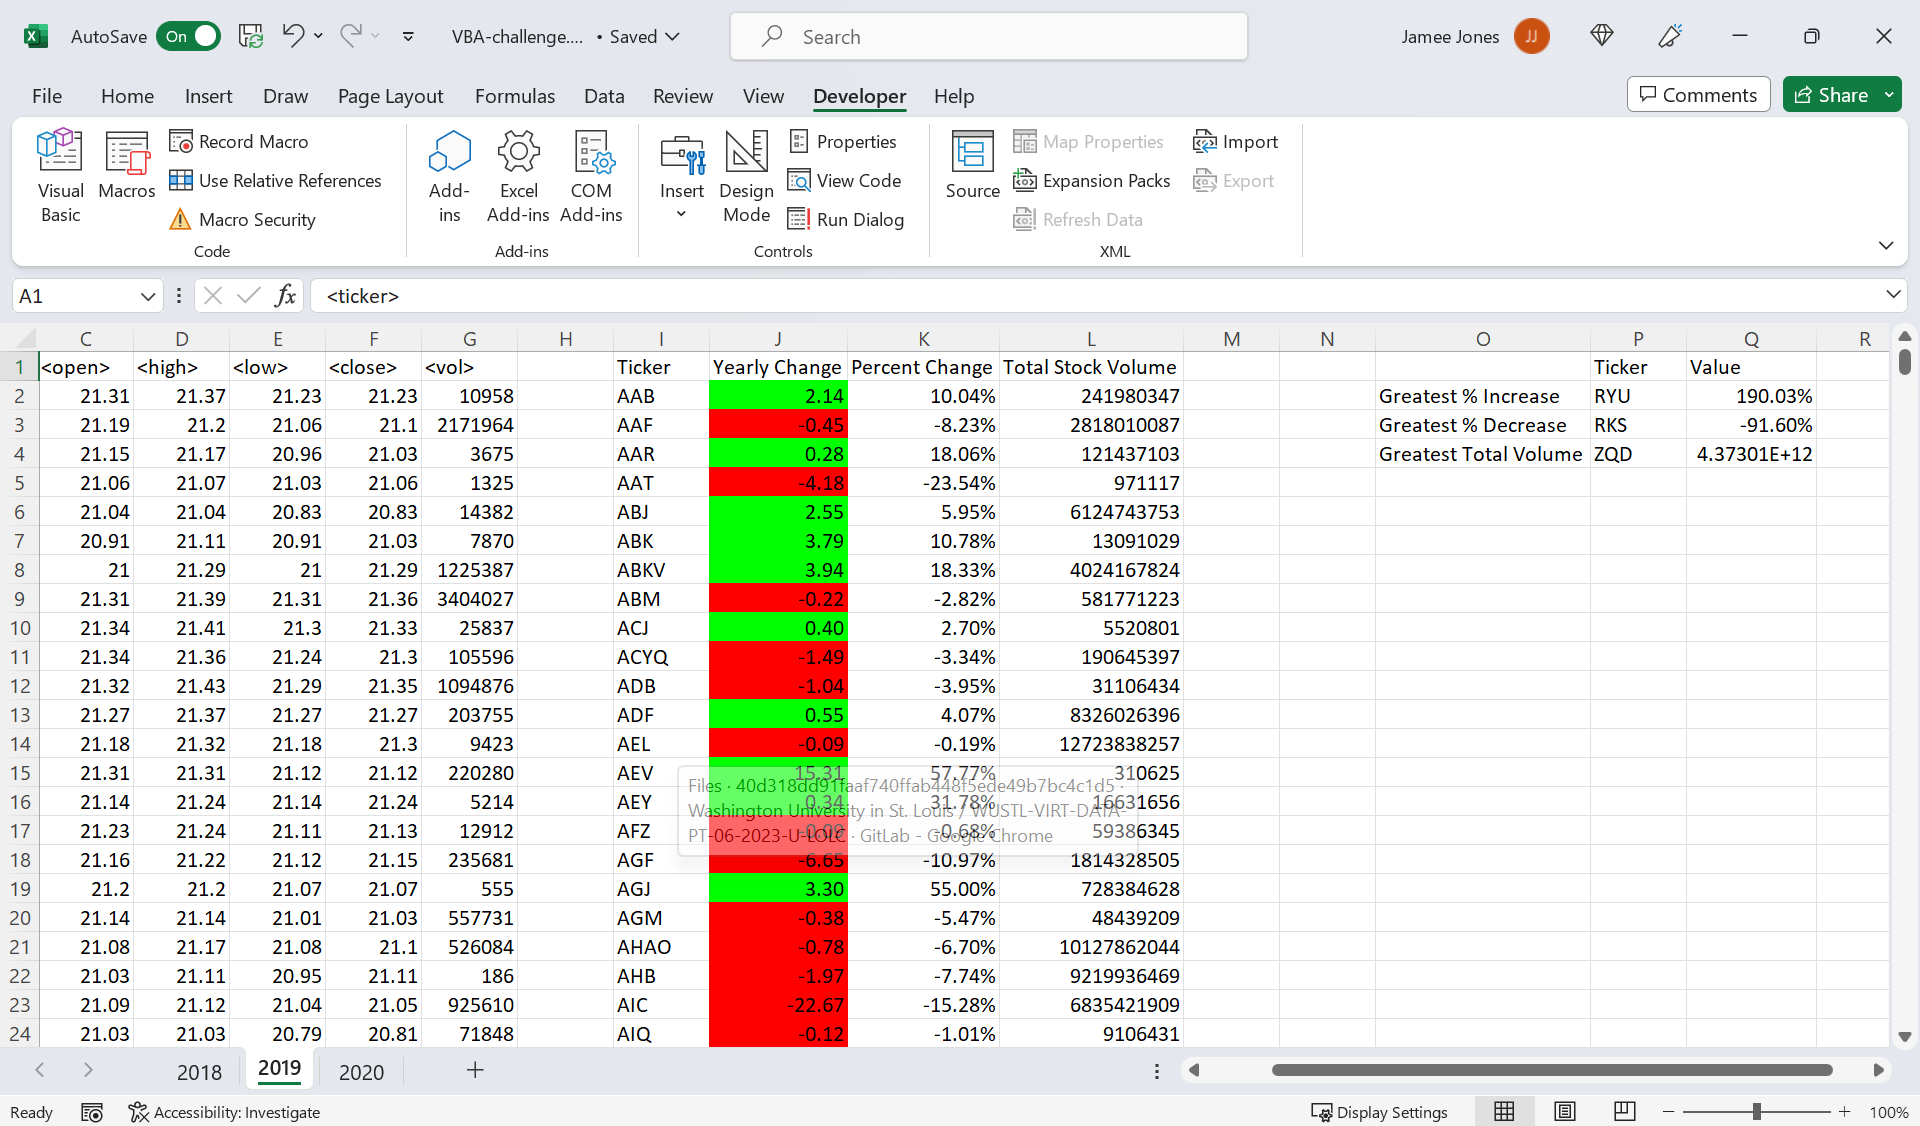The height and width of the screenshot is (1126, 1920).
Task: Open the 2020 sheet tab
Action: [x=361, y=1071]
